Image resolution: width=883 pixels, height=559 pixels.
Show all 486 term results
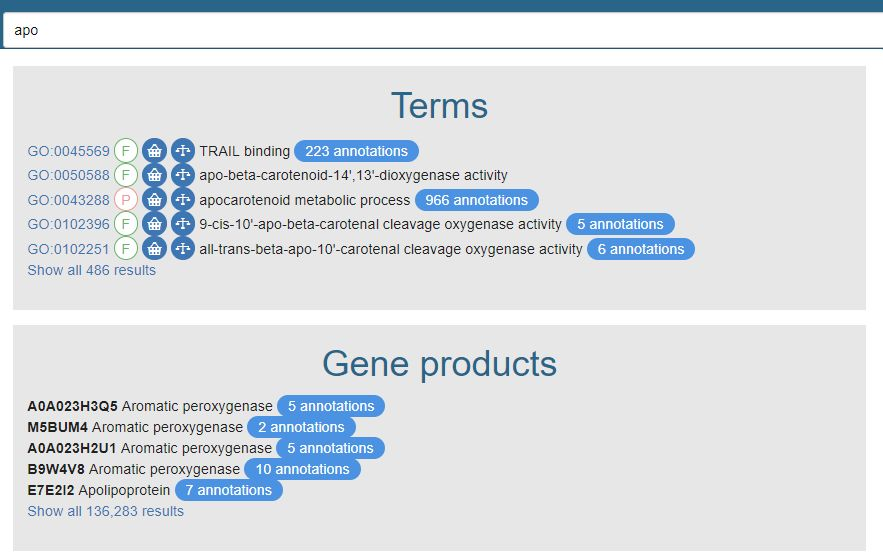click(x=91, y=270)
